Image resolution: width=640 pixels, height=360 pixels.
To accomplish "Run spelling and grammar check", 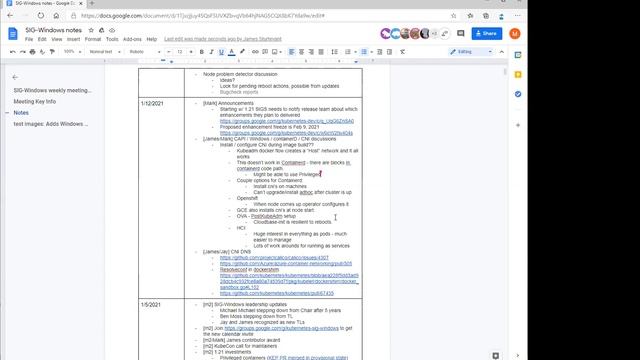I will point(42,52).
